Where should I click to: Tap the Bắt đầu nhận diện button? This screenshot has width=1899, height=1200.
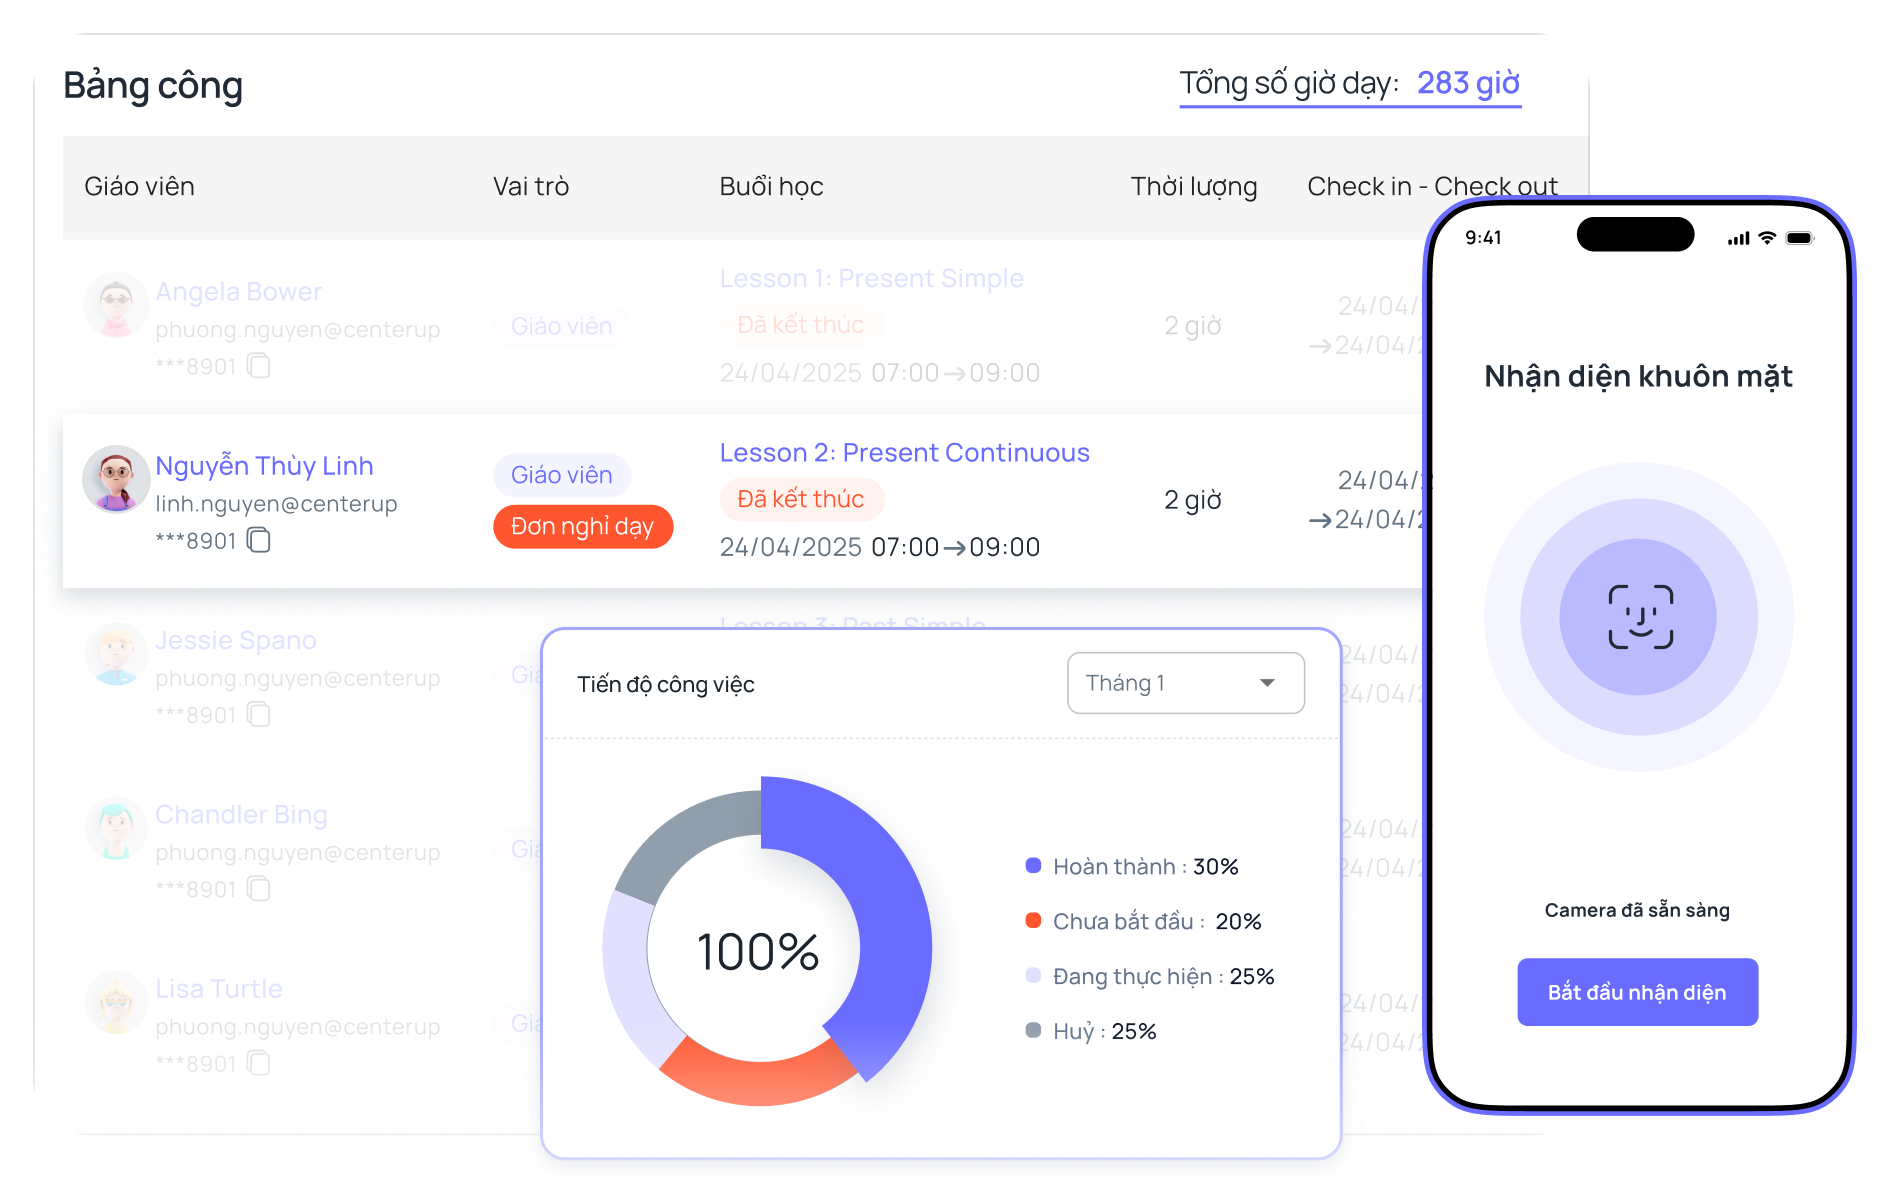pos(1637,992)
